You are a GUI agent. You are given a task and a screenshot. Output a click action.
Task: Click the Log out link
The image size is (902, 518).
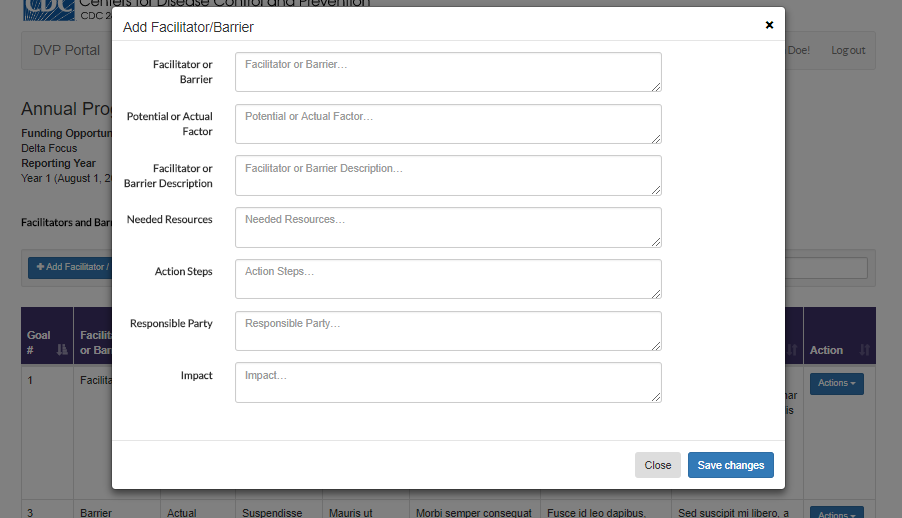(848, 50)
